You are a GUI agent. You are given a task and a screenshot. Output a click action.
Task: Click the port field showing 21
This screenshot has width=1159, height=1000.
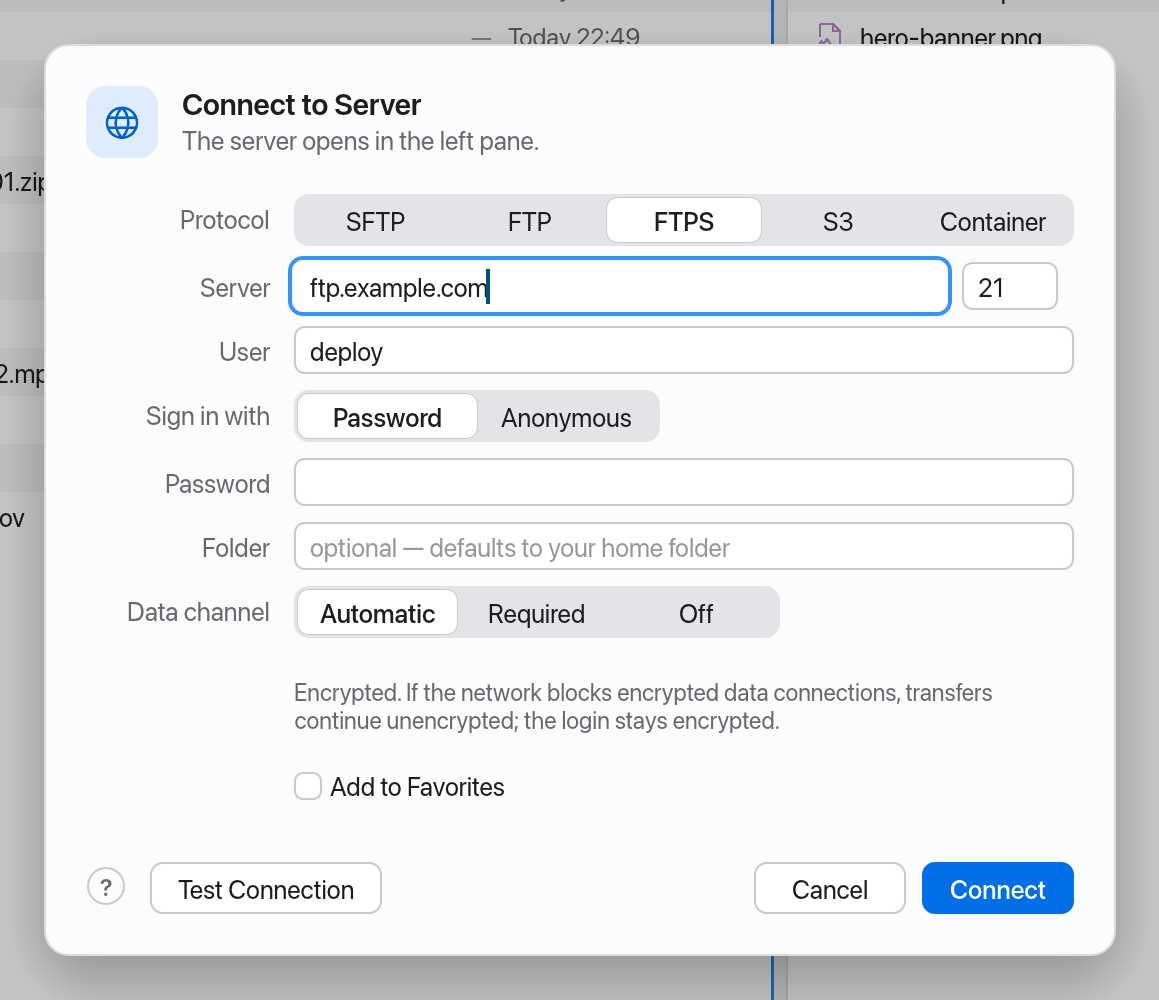click(x=1010, y=287)
